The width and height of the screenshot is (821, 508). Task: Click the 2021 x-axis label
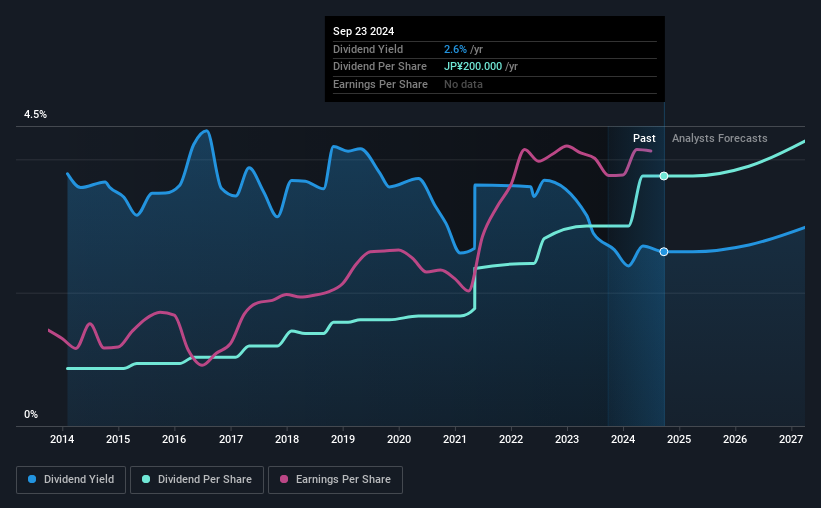454,439
